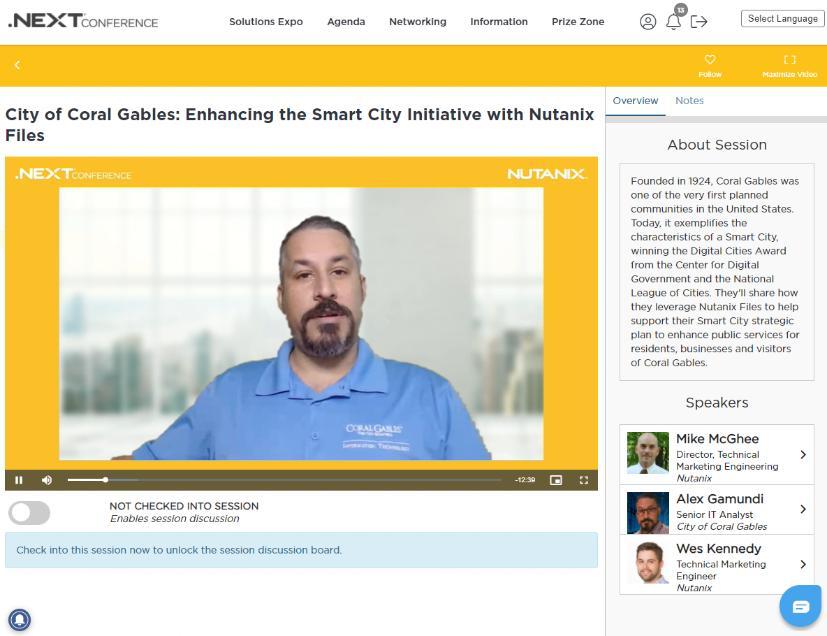This screenshot has height=636, width=827.
Task: Switch to the Notes tab
Action: [689, 100]
